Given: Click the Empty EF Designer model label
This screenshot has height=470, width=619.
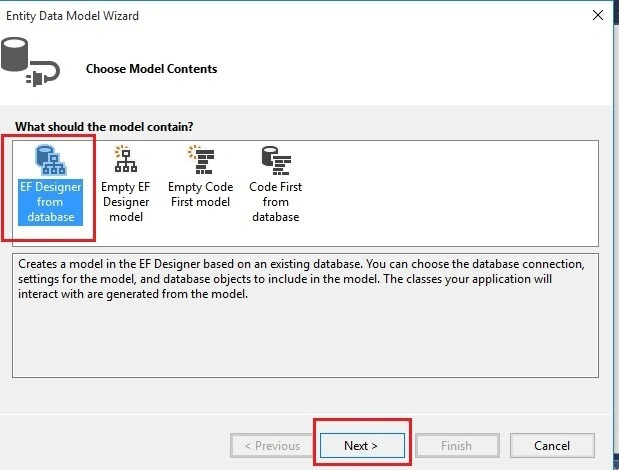Looking at the screenshot, I should [126, 202].
